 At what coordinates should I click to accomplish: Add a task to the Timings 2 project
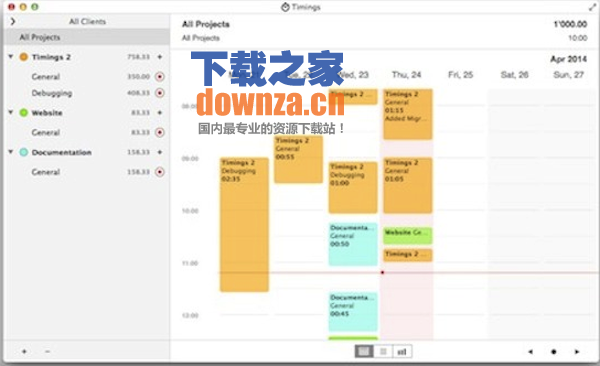(x=160, y=57)
